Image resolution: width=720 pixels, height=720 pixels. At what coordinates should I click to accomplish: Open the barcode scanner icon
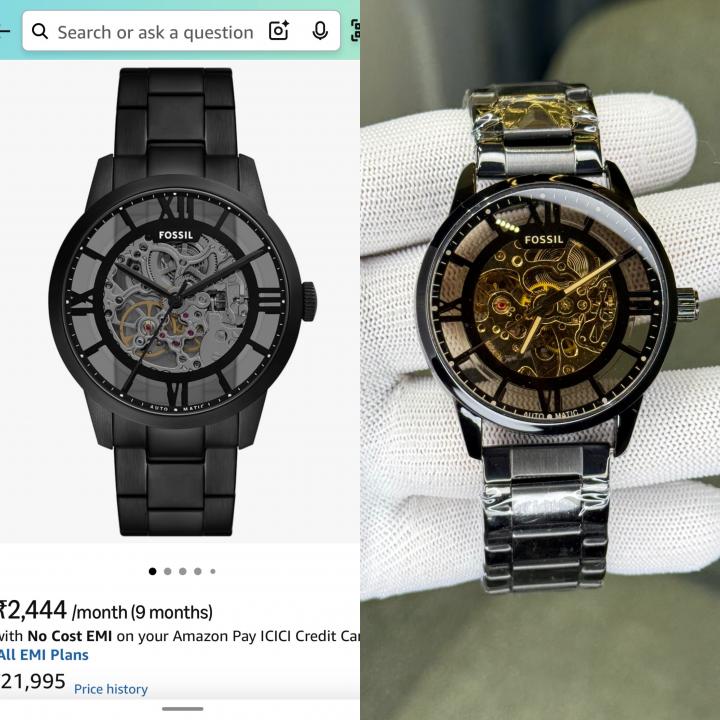click(355, 31)
